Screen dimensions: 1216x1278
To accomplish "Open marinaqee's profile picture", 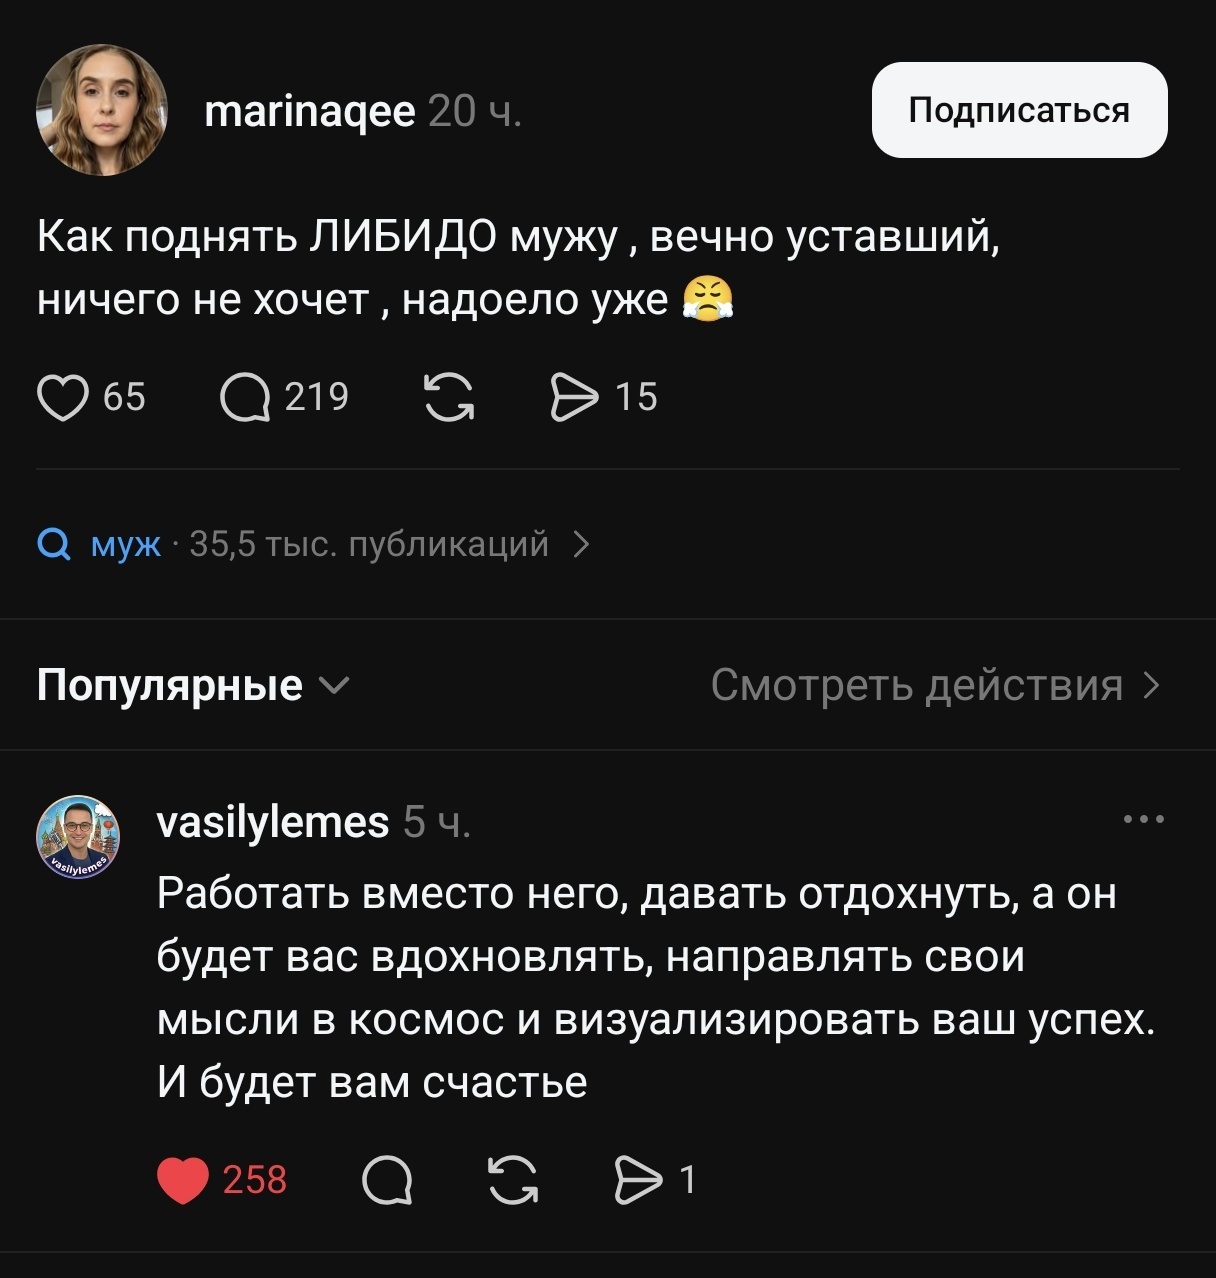I will pos(101,110).
